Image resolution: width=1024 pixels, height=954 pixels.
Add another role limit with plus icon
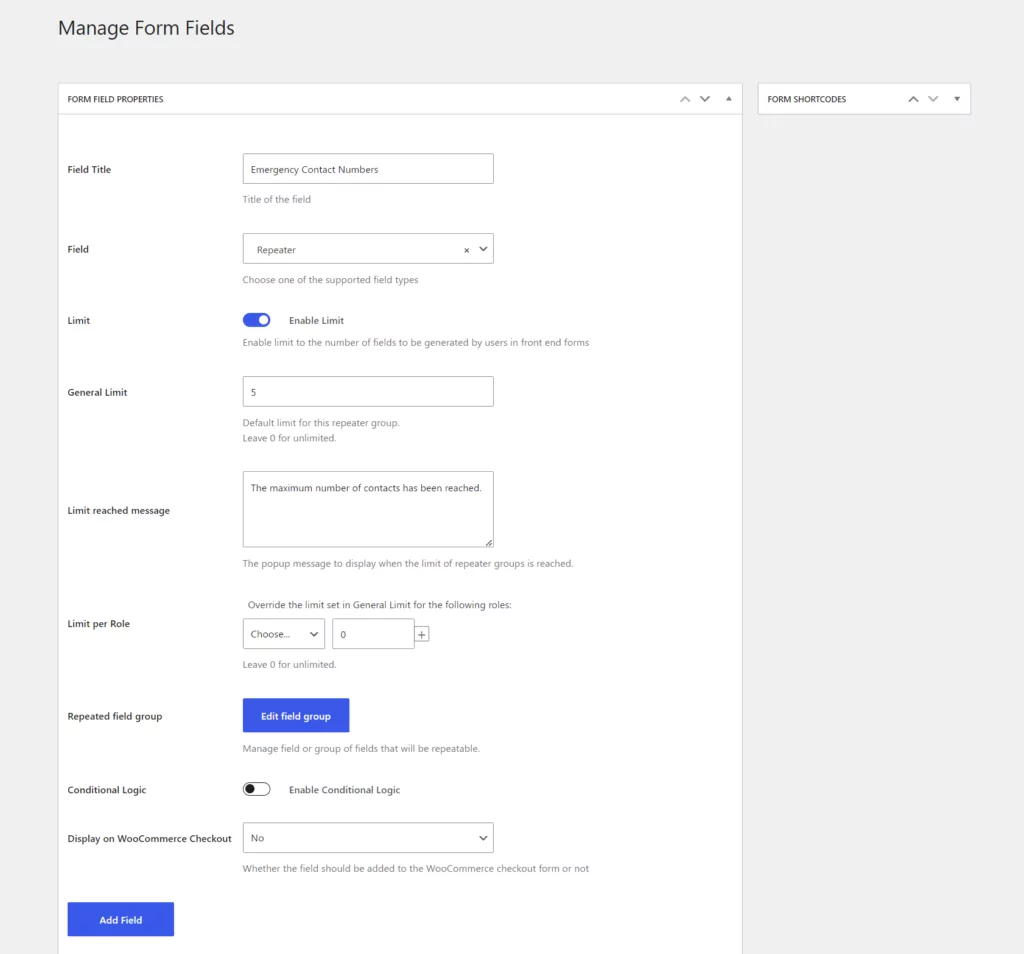point(422,635)
